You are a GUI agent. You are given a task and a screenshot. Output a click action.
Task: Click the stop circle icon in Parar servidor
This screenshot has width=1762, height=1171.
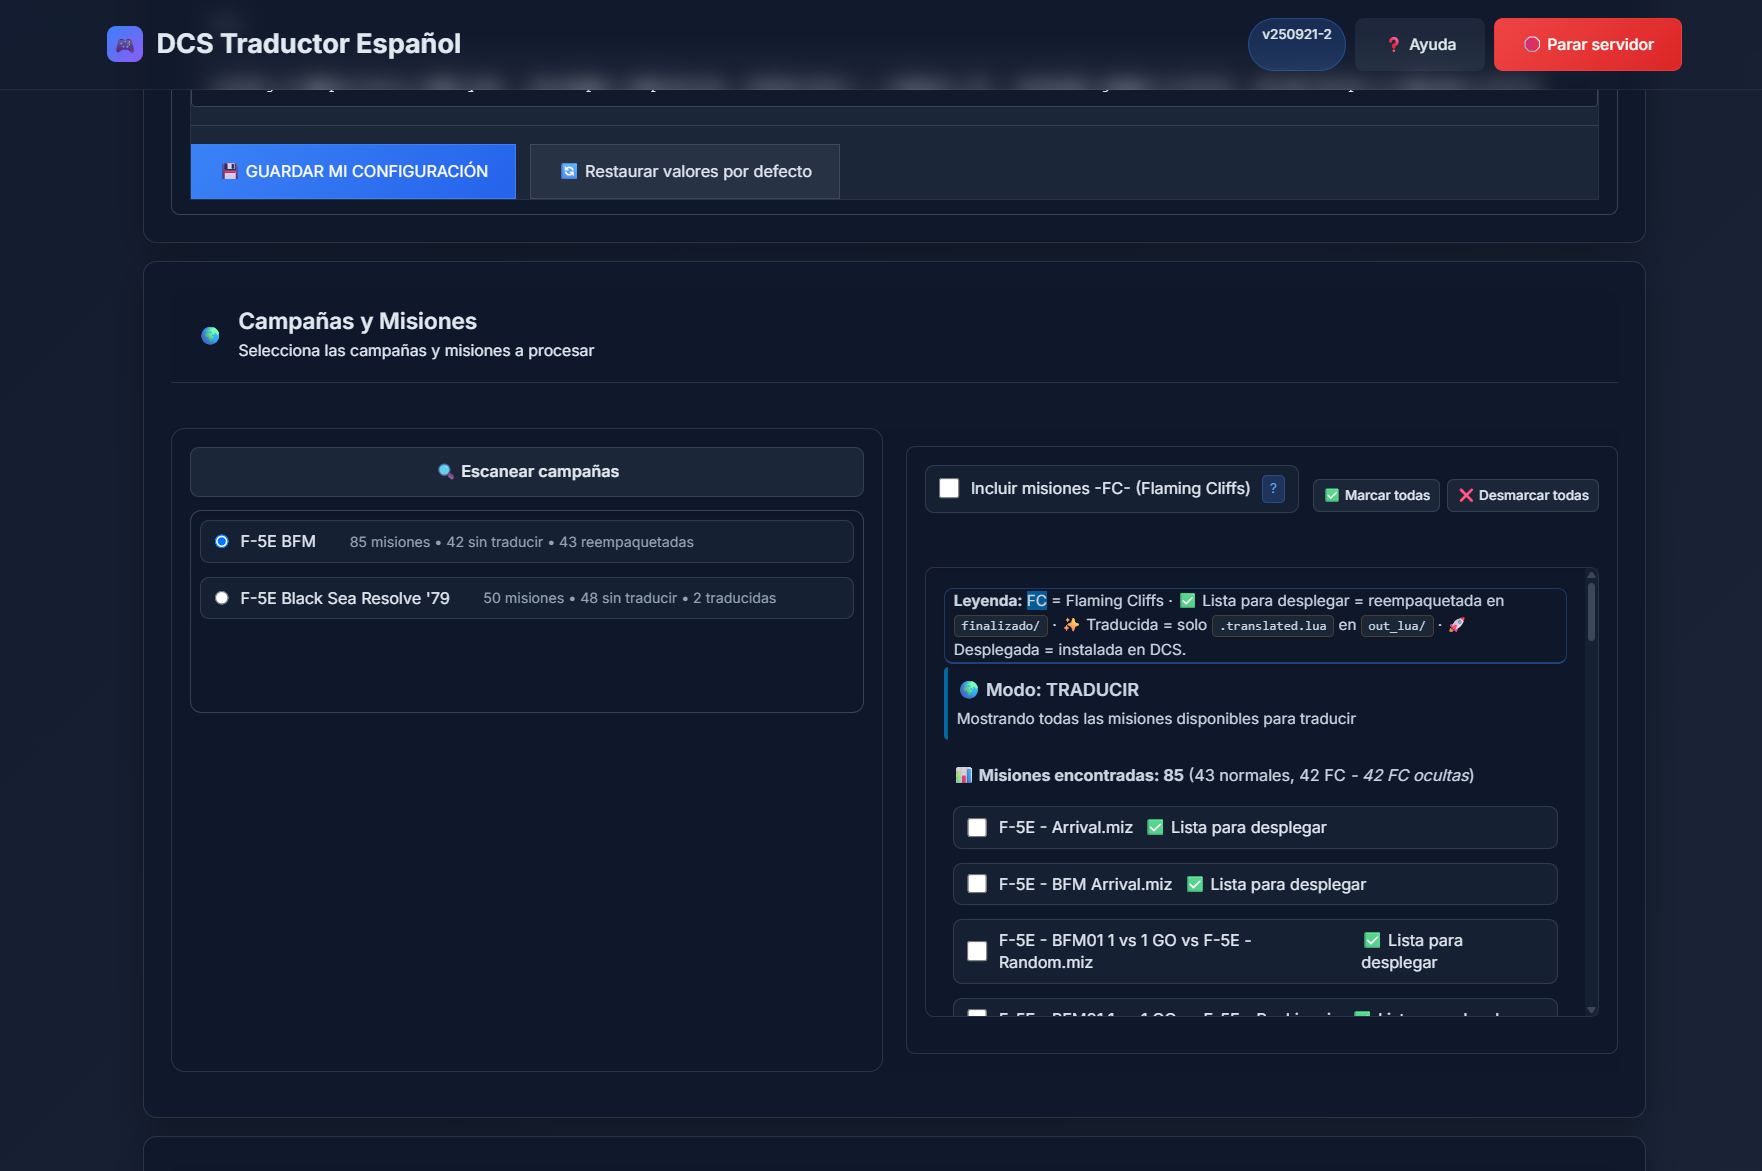(1532, 45)
